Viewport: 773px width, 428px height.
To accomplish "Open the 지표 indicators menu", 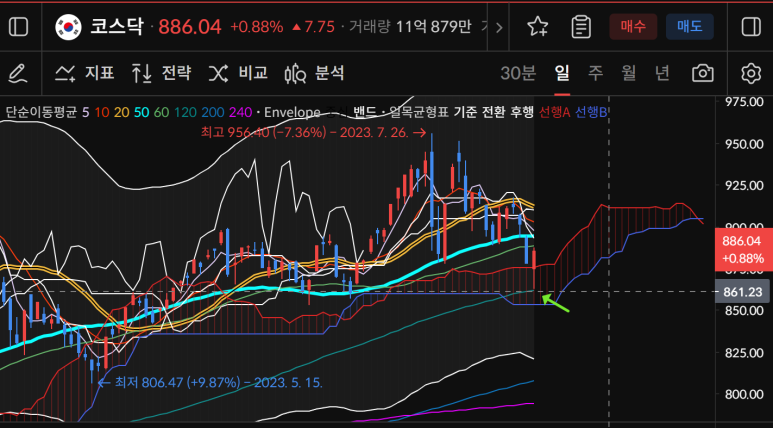I will pyautogui.click(x=84, y=73).
